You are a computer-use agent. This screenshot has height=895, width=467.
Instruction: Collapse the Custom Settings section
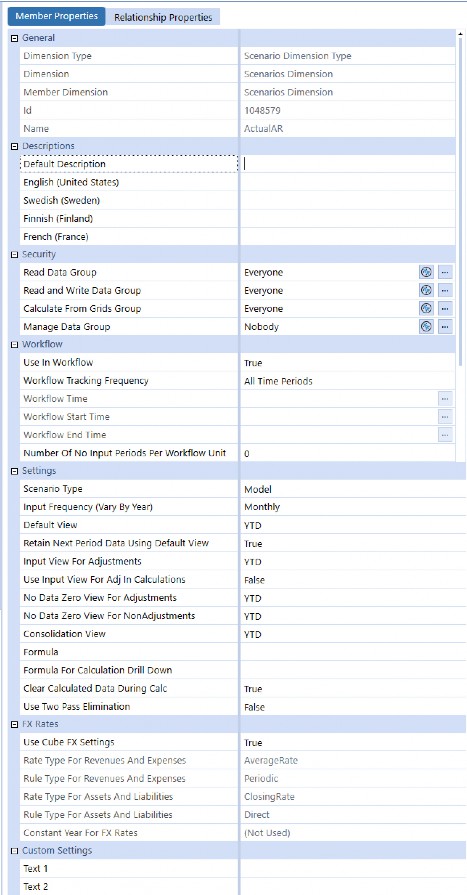(x=15, y=851)
